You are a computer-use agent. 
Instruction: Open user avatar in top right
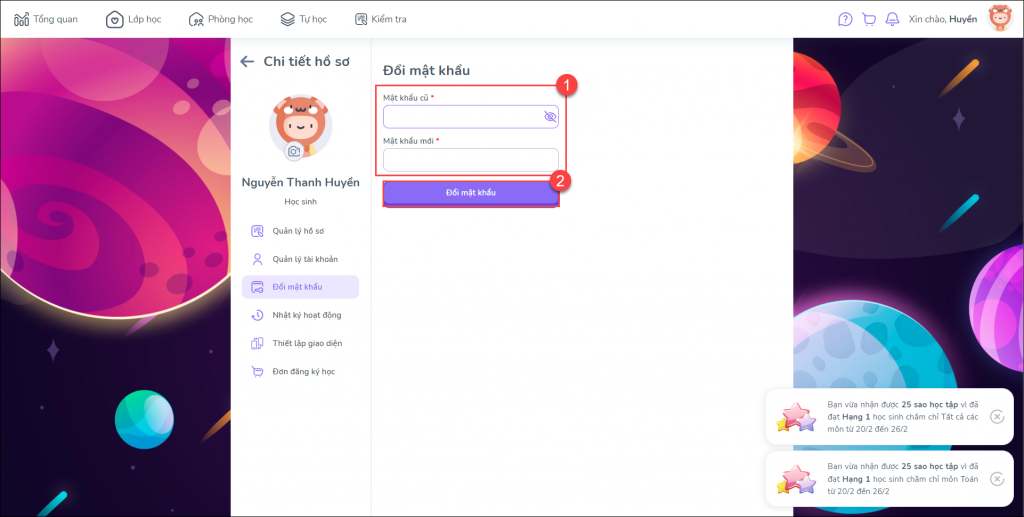pos(999,19)
